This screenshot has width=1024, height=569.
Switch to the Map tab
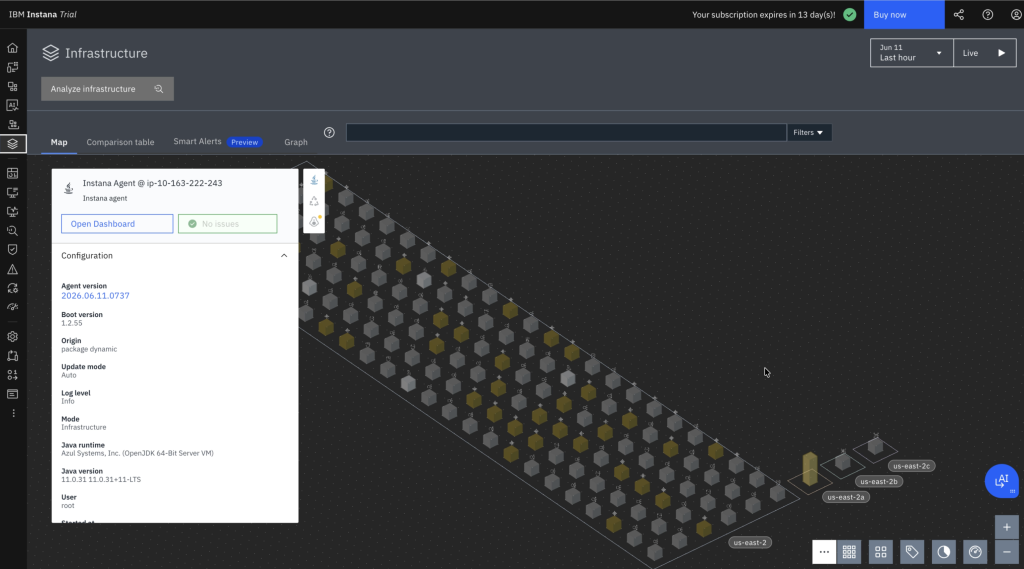[x=59, y=142]
